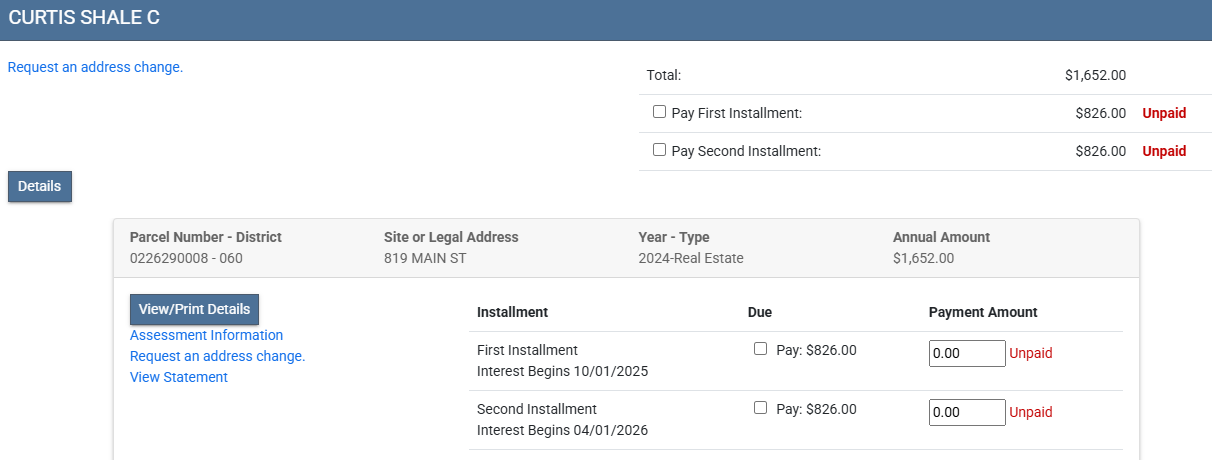Click the top Request an address change link
Viewport: 1212px width, 460px height.
point(95,68)
